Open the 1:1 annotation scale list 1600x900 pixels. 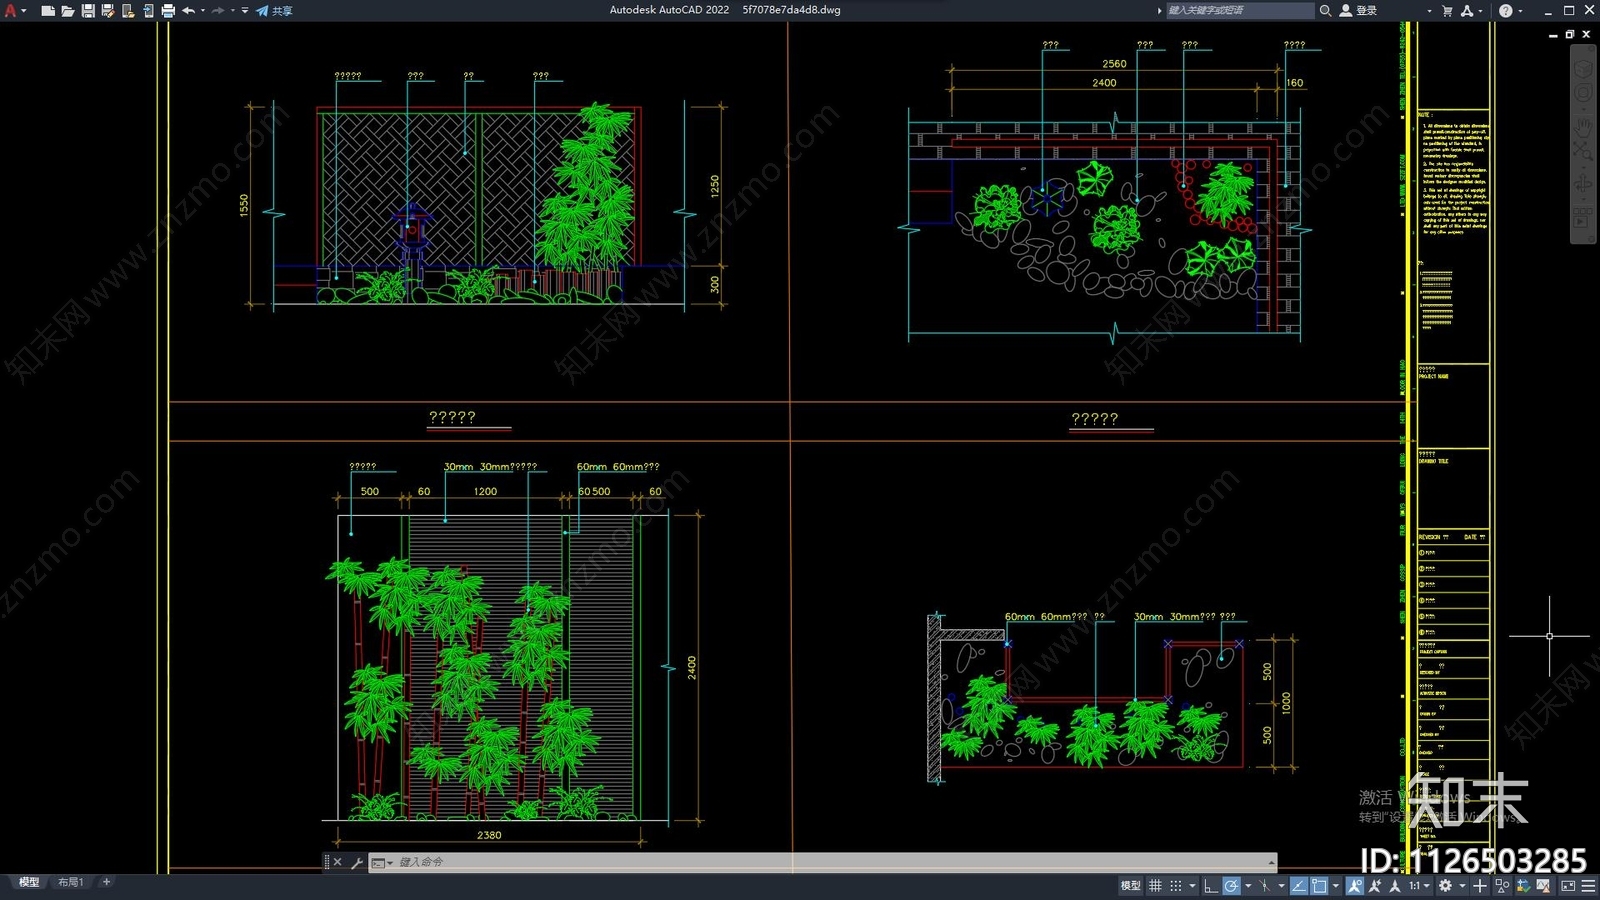click(1419, 886)
